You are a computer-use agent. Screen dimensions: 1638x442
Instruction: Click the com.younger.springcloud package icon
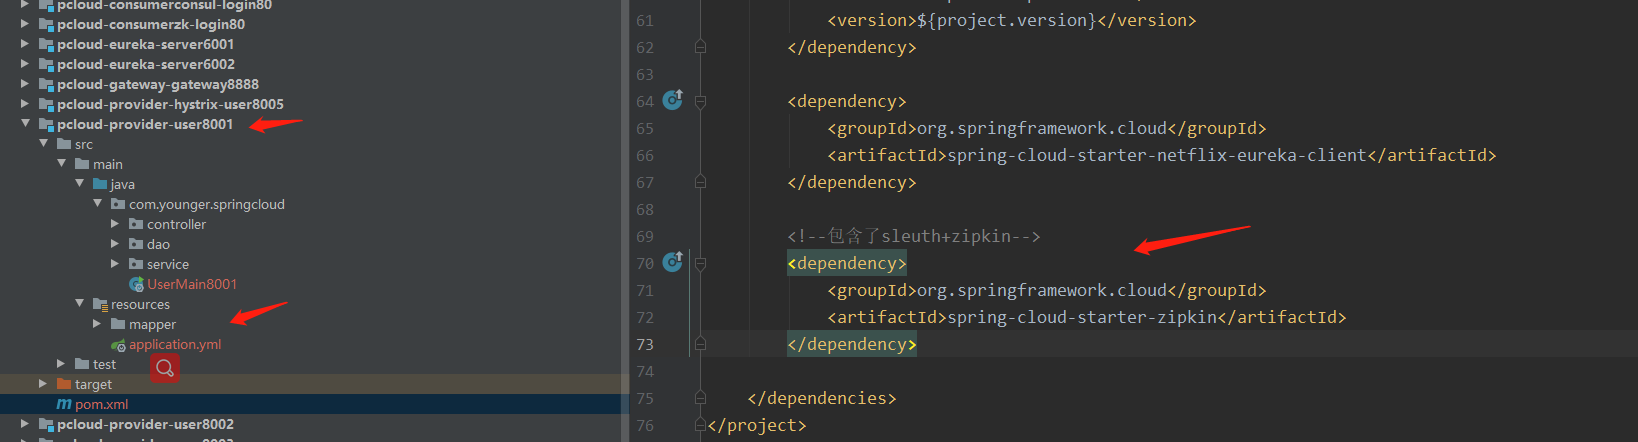(118, 204)
